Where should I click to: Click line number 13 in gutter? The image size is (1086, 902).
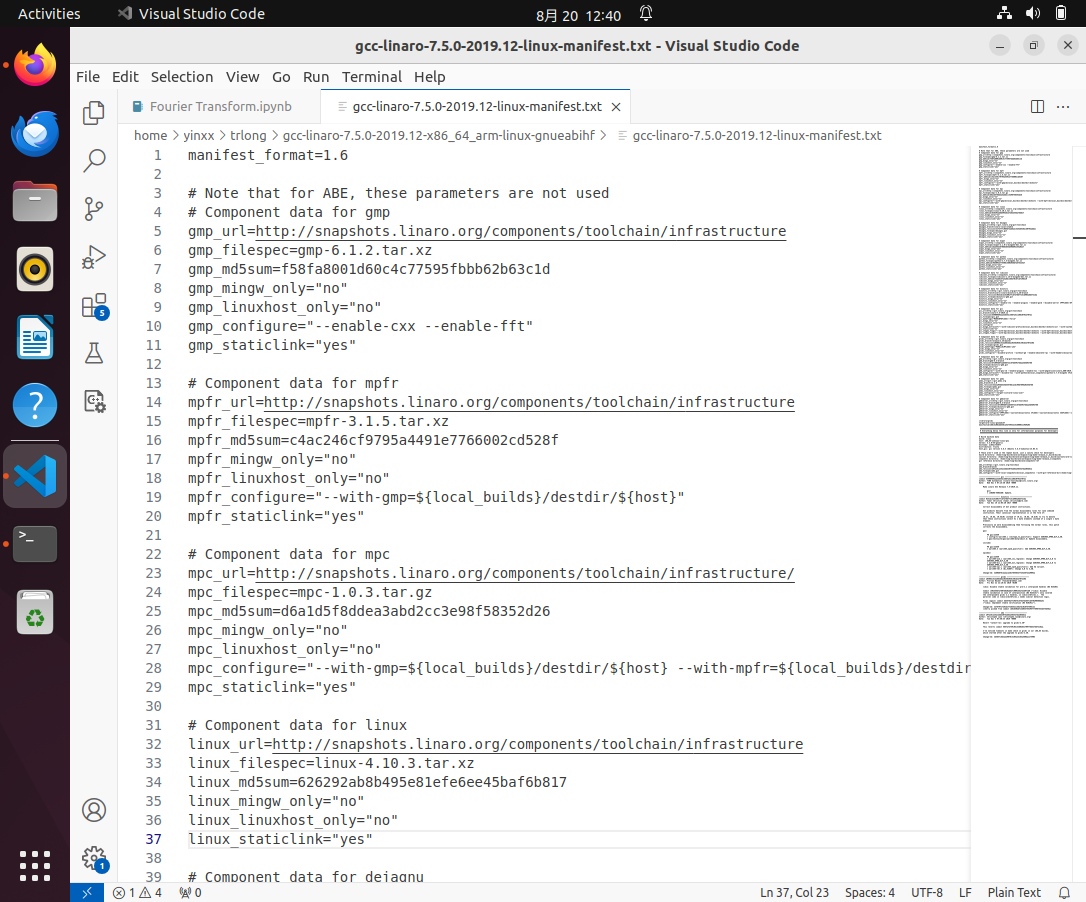coord(154,384)
